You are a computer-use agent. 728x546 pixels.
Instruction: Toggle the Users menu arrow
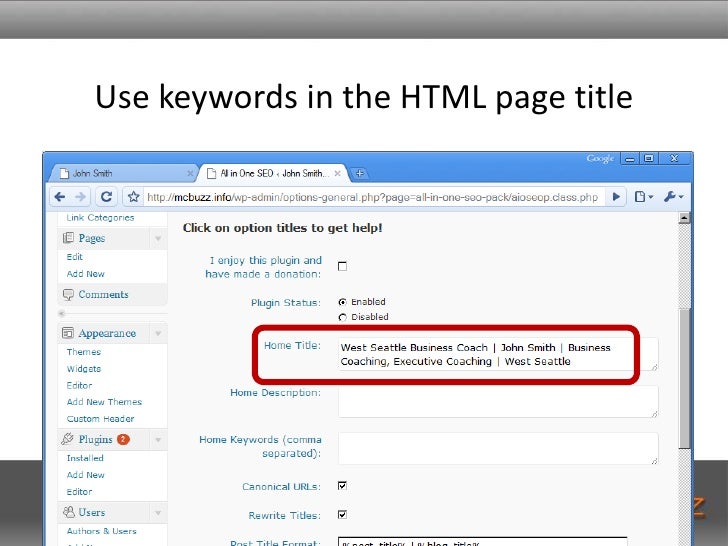[158, 513]
